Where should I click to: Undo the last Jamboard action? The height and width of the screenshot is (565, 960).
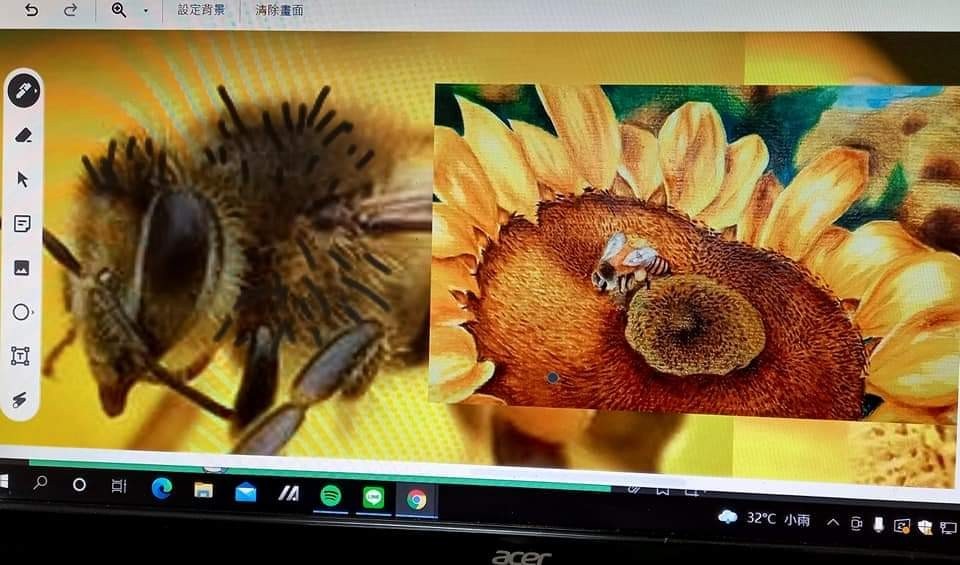coord(31,10)
